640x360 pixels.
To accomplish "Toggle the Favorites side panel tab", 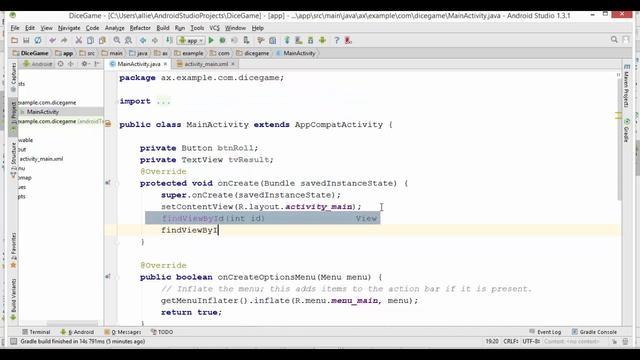I will [x=13, y=250].
